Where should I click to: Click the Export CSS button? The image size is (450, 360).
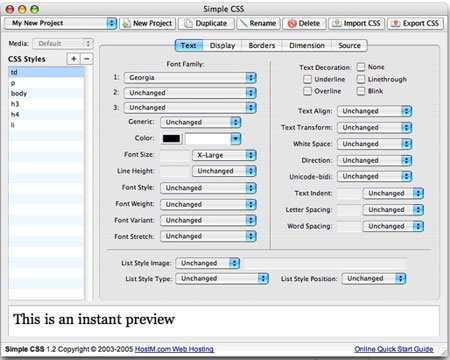tap(415, 23)
